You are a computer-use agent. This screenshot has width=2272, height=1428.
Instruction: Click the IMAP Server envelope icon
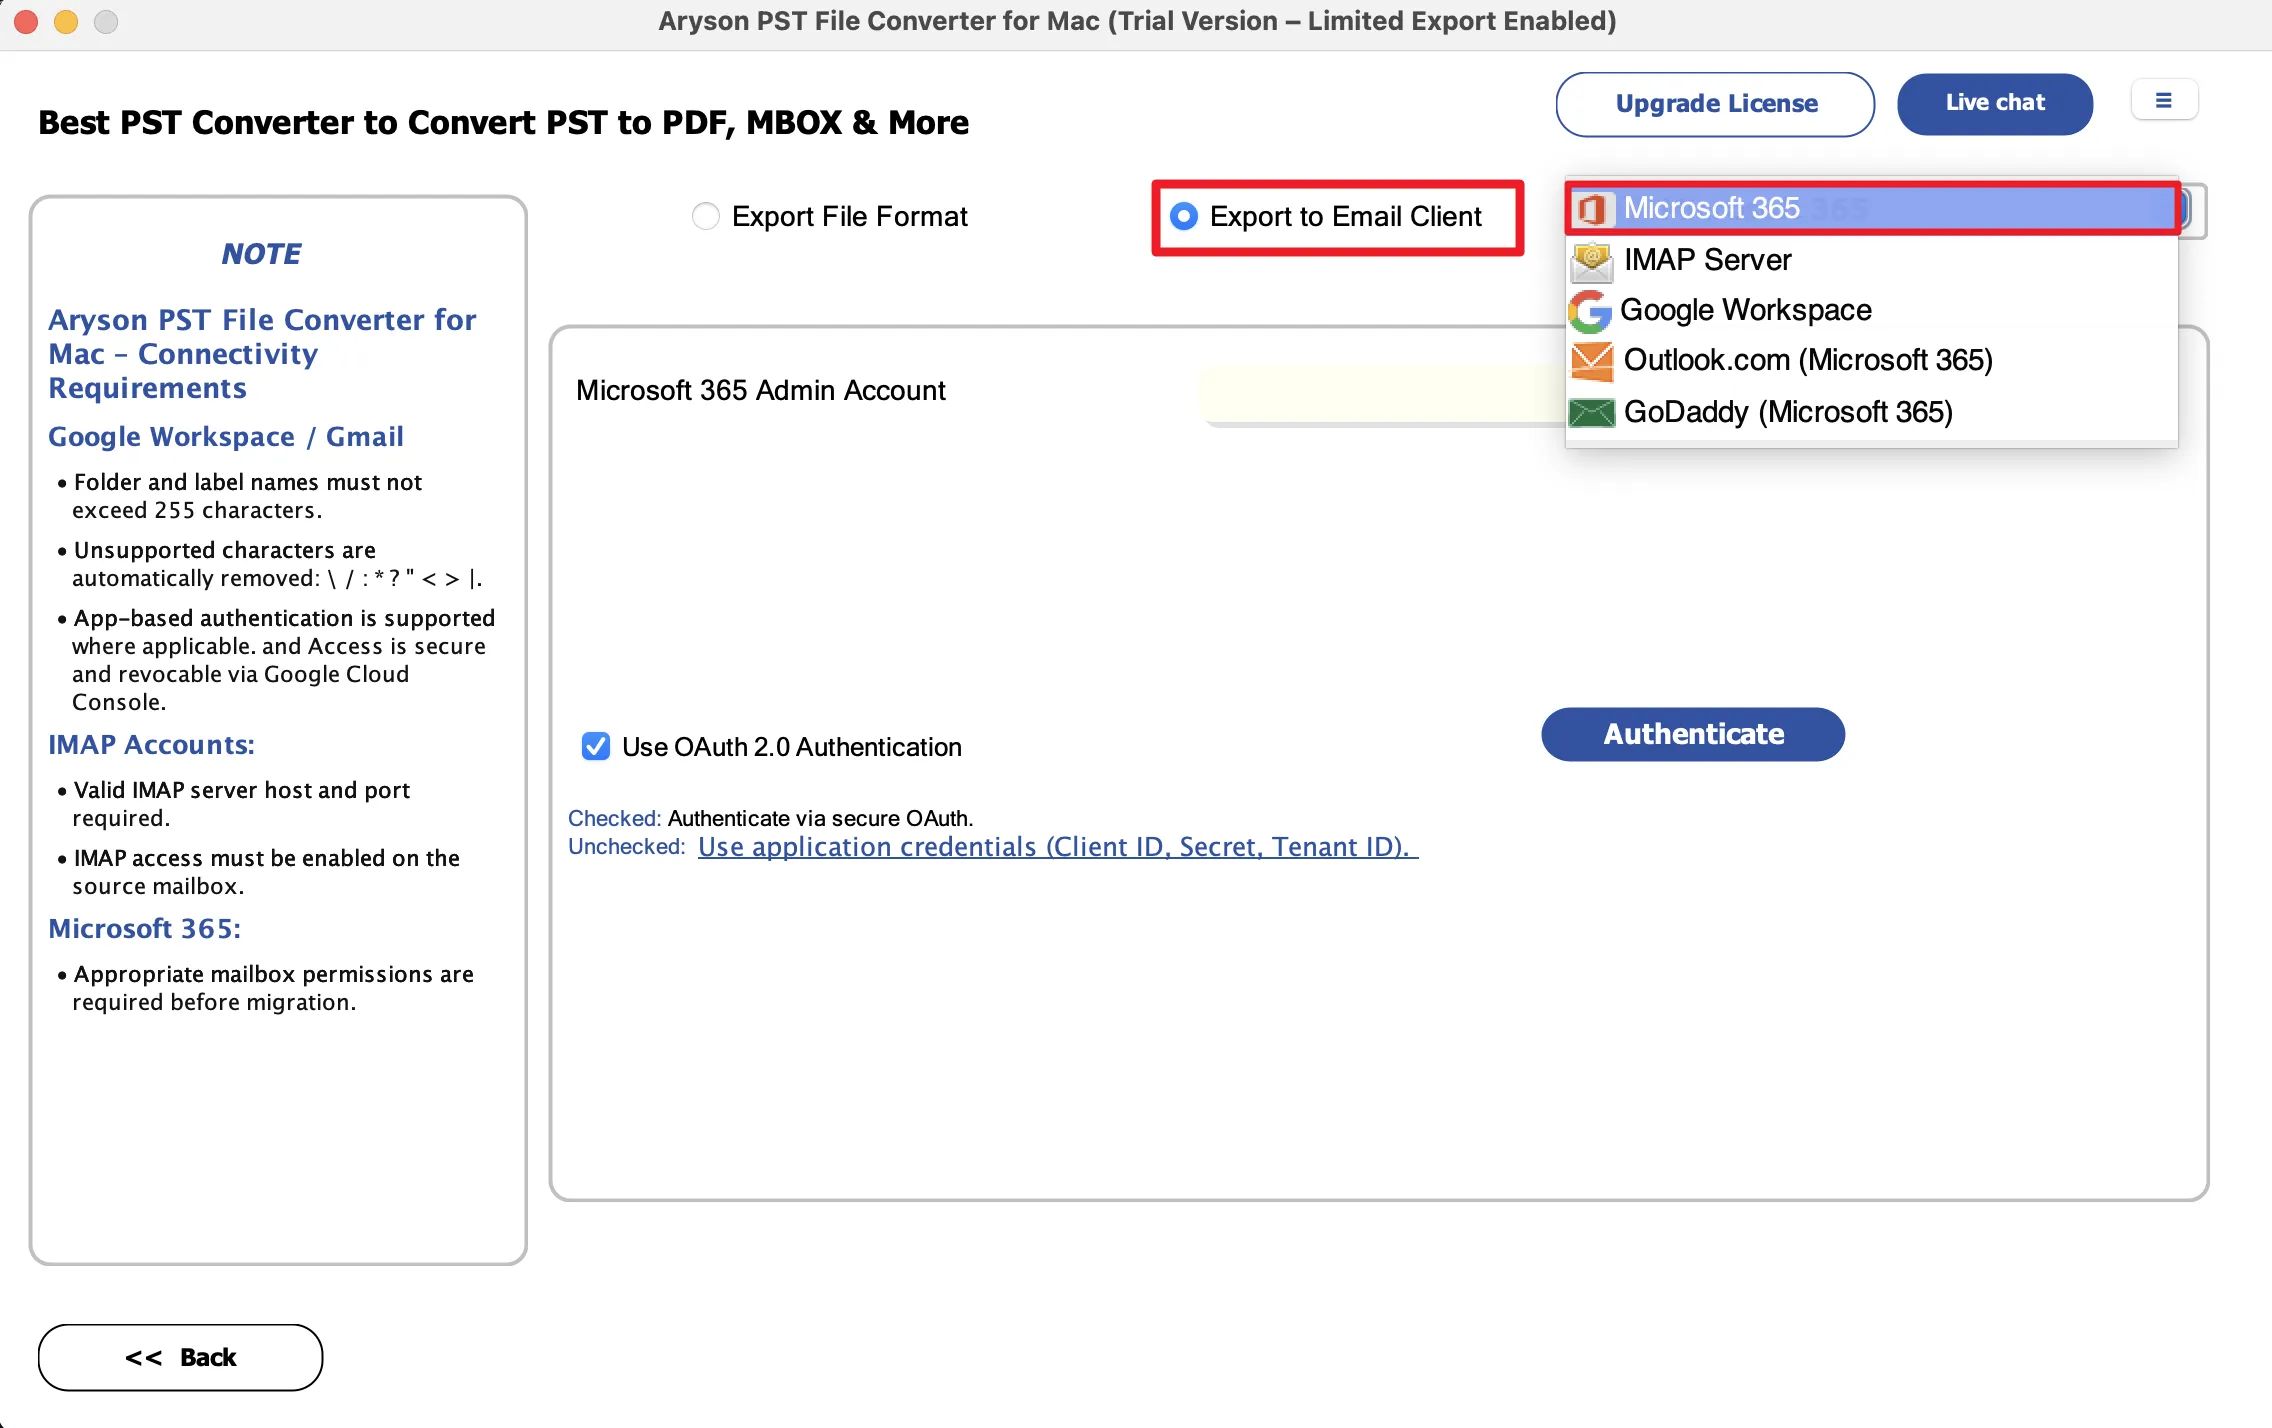tap(1591, 260)
